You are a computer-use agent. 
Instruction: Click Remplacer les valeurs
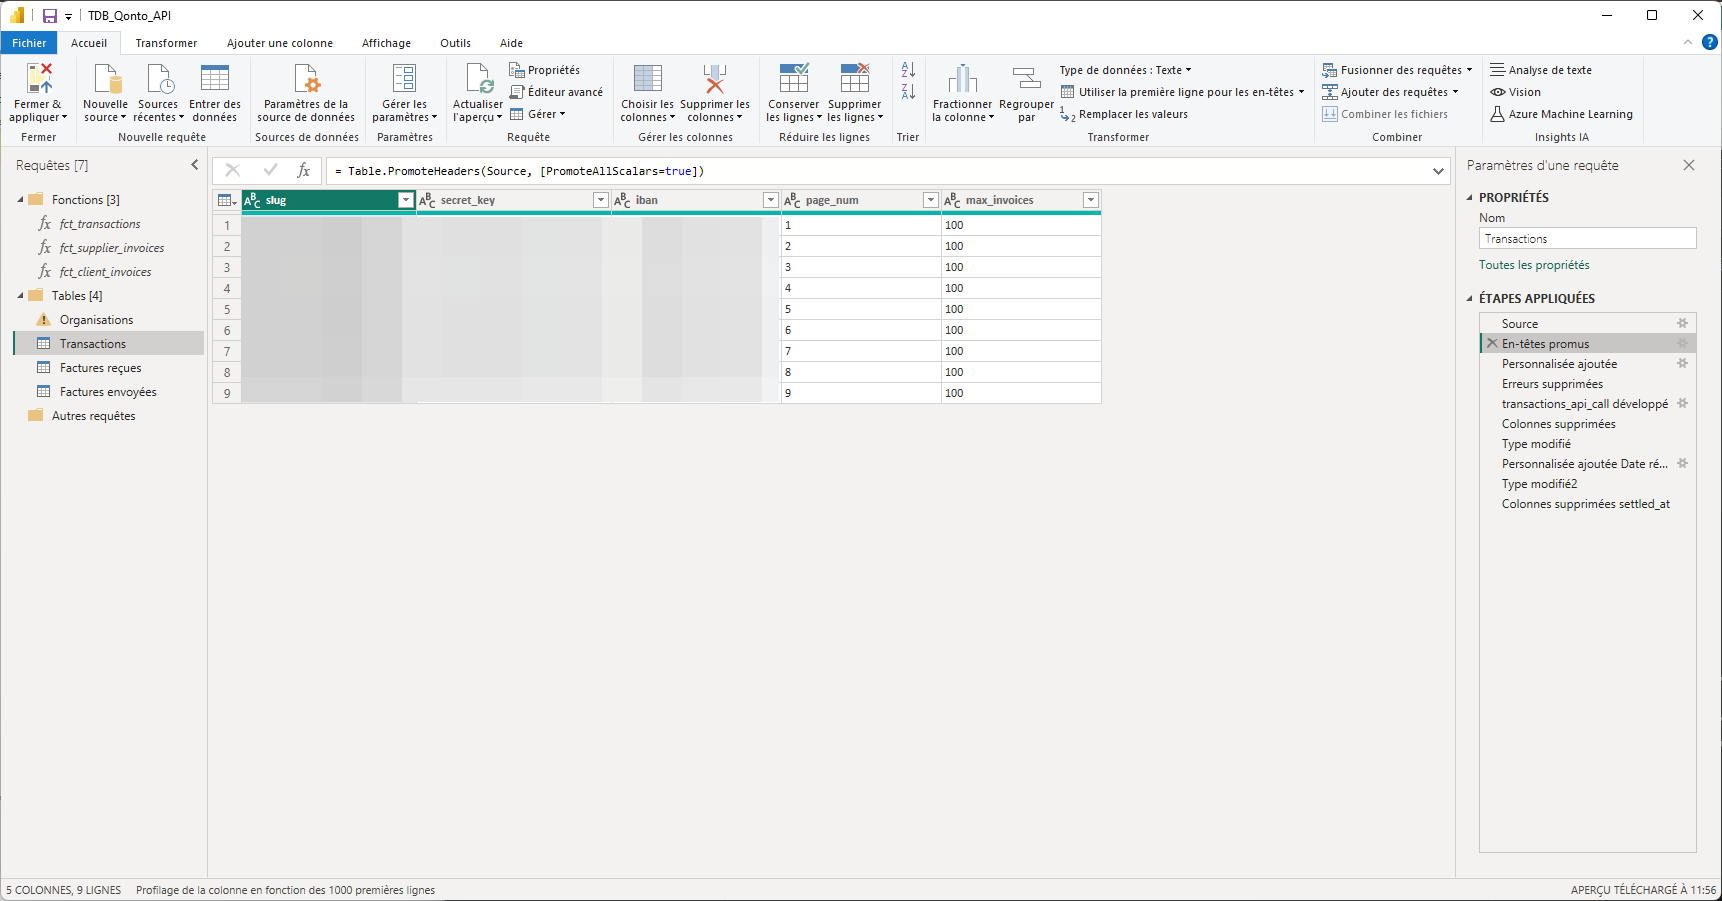click(1124, 114)
